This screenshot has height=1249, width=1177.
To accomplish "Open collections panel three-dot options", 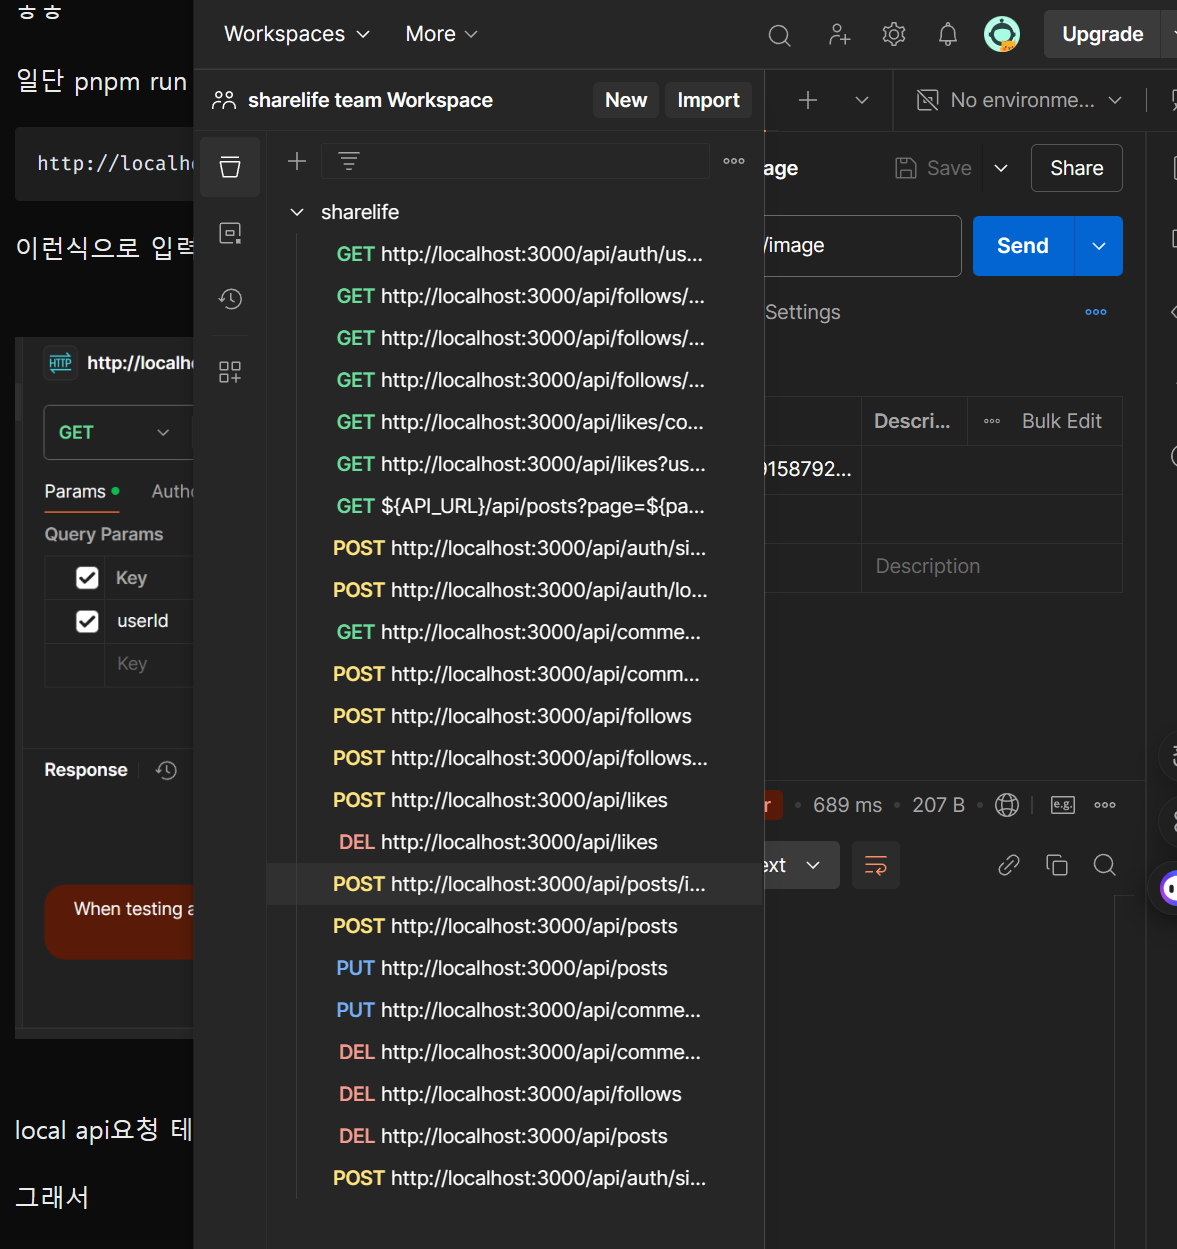I will (734, 161).
